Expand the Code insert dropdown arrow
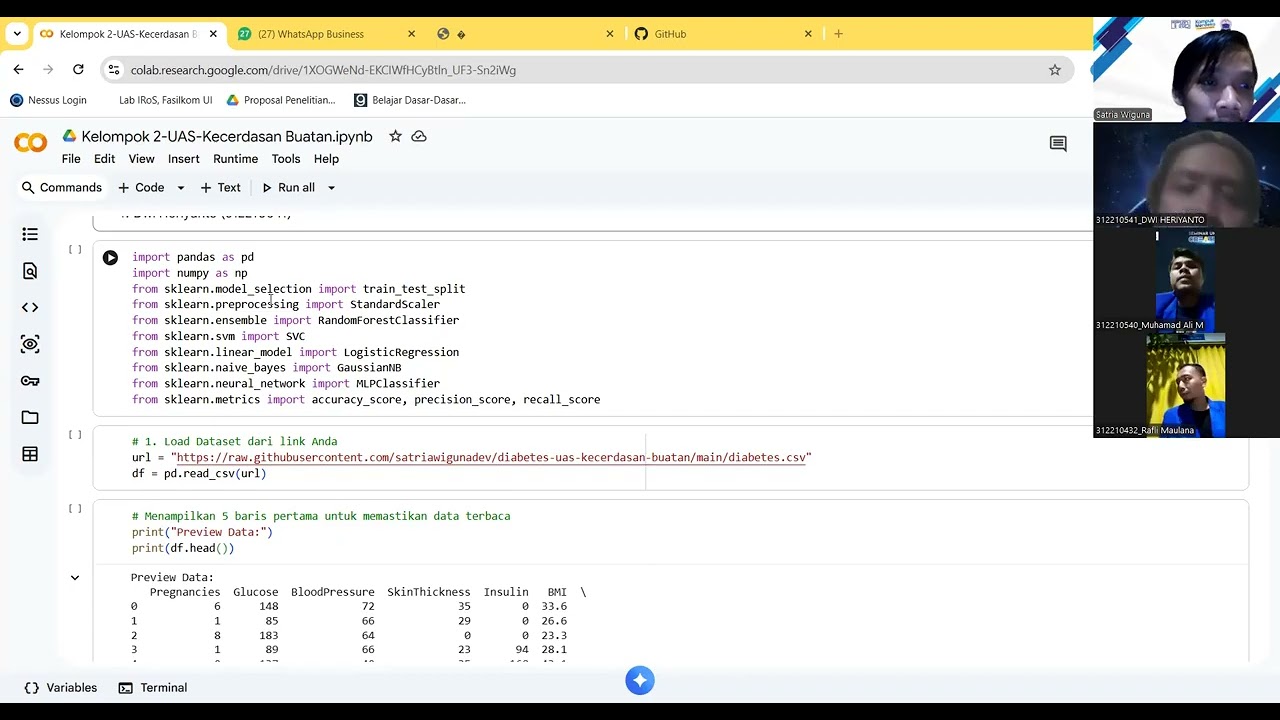 pos(181,188)
